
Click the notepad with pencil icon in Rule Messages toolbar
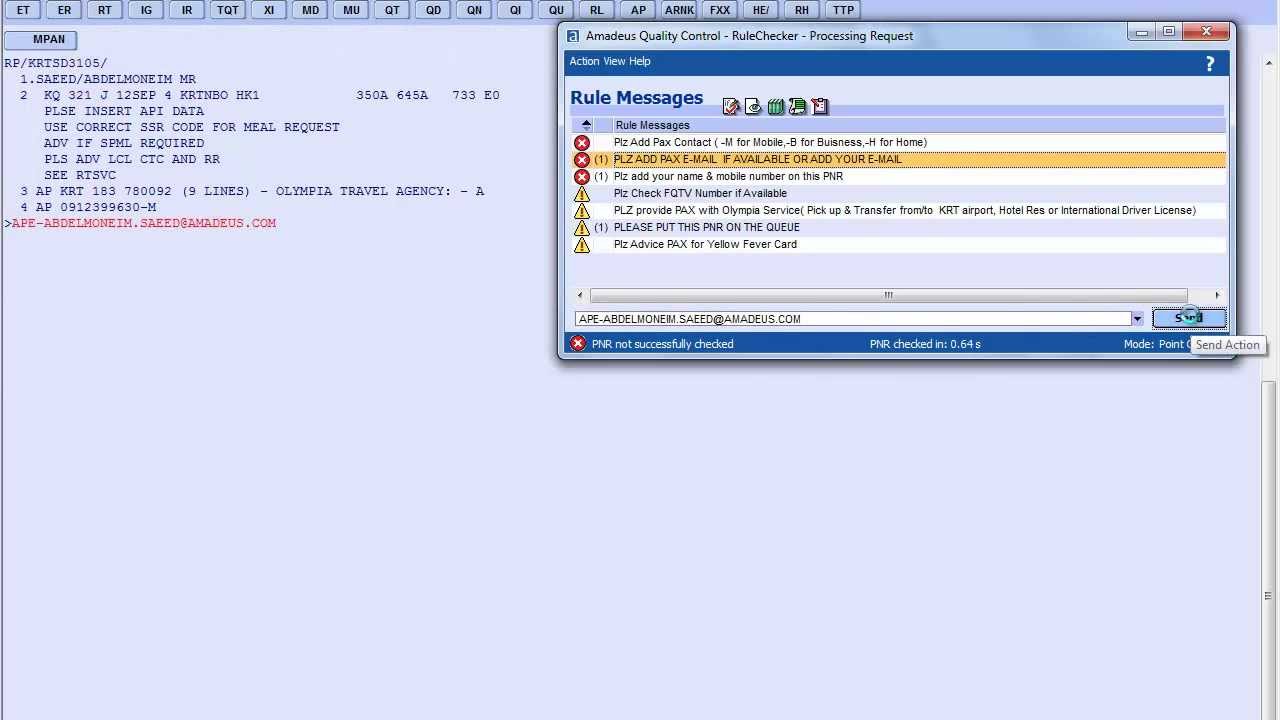(731, 106)
